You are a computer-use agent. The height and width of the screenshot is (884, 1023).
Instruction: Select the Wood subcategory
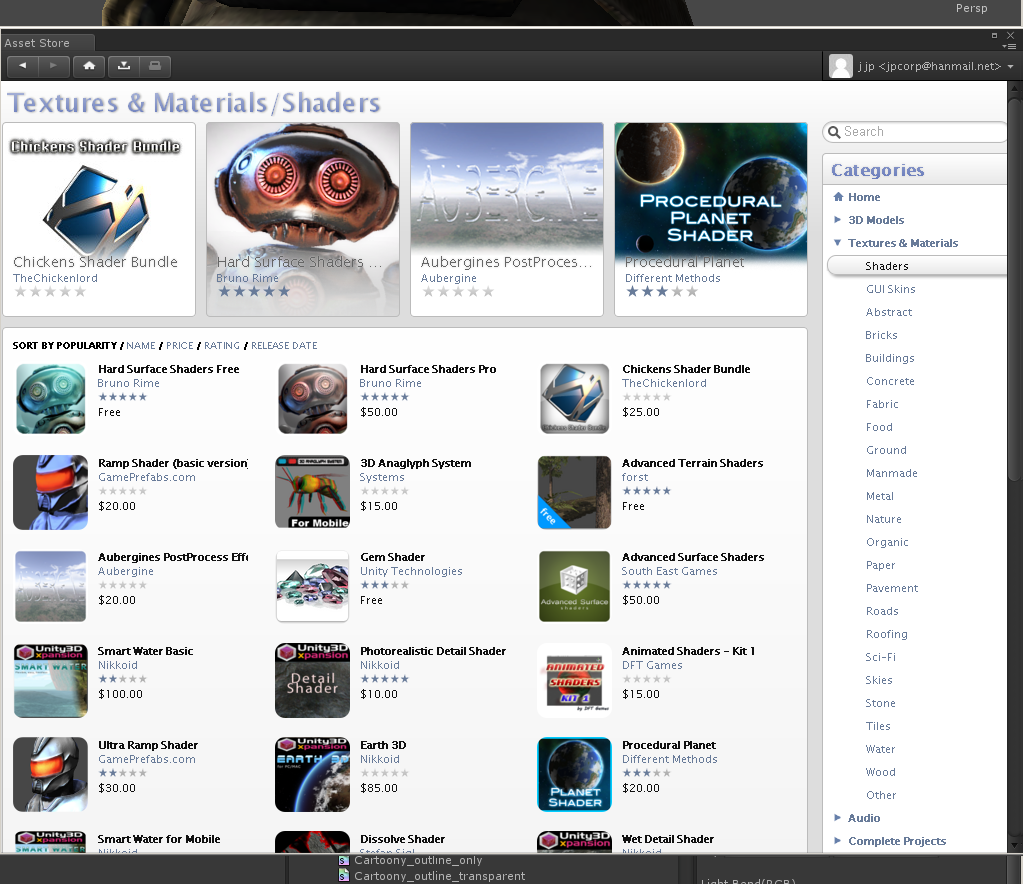(880, 772)
